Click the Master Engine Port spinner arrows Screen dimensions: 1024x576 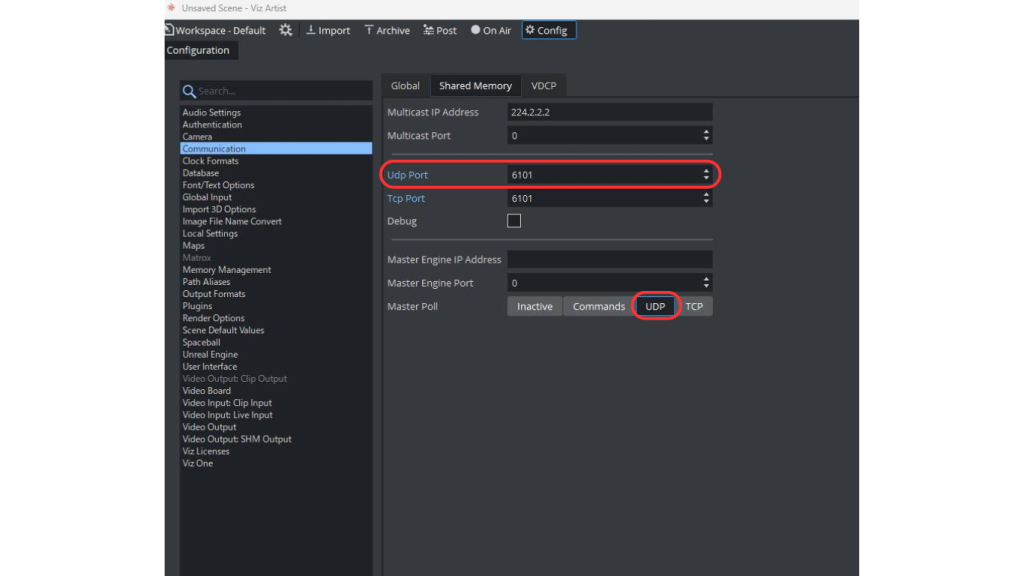click(706, 283)
